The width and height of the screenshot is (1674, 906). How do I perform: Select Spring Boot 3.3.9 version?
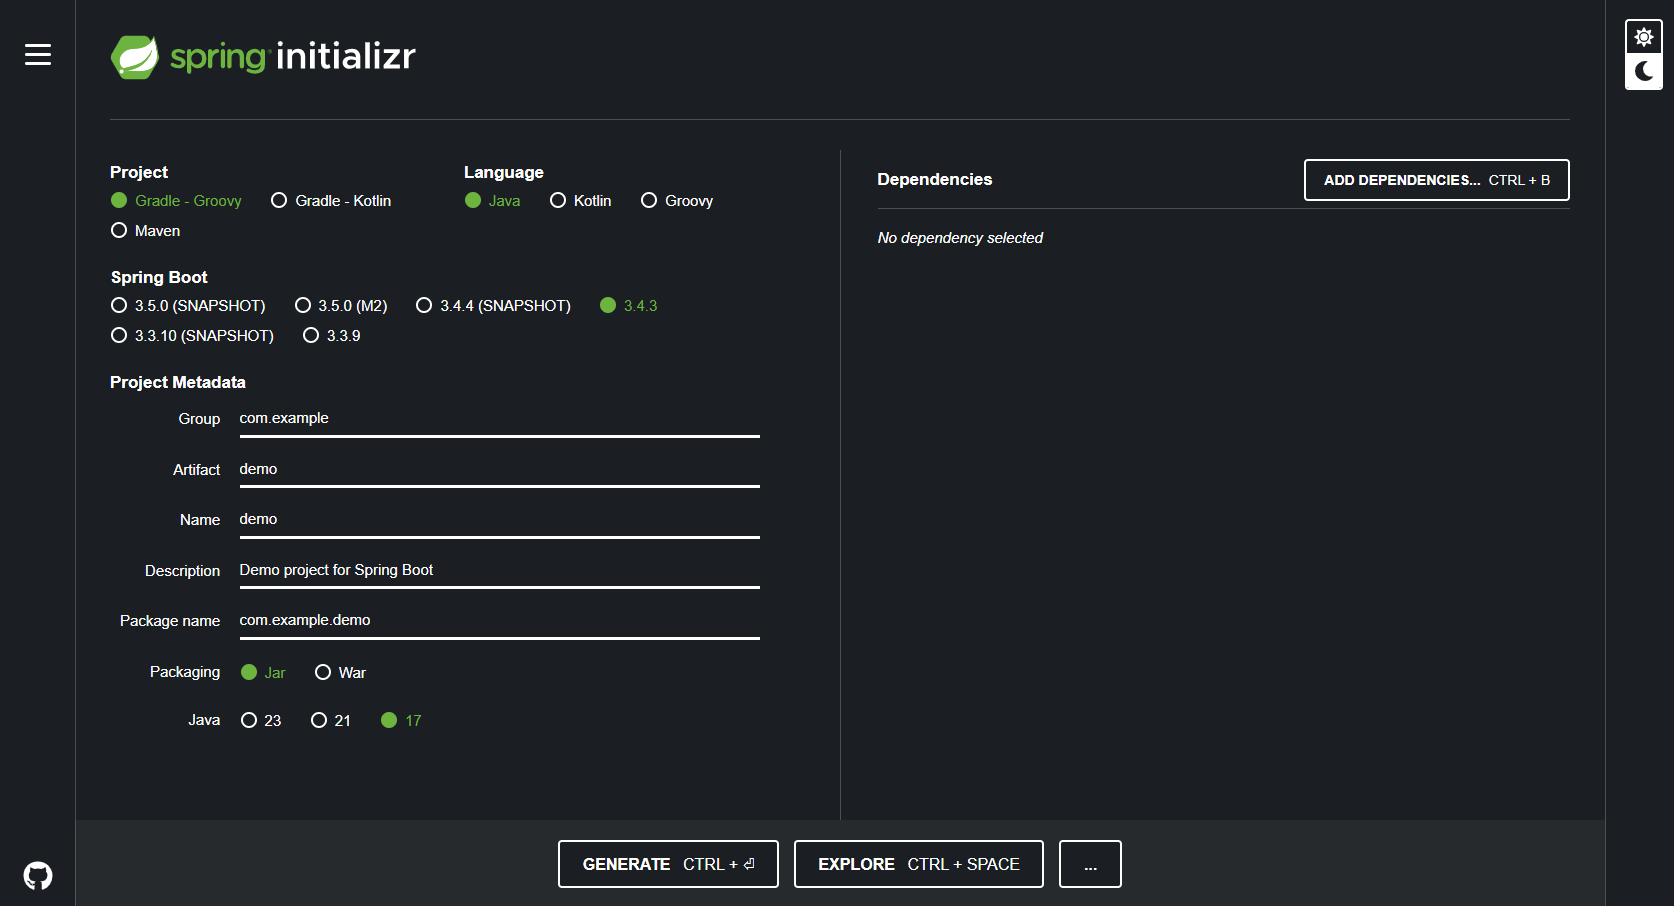(332, 335)
